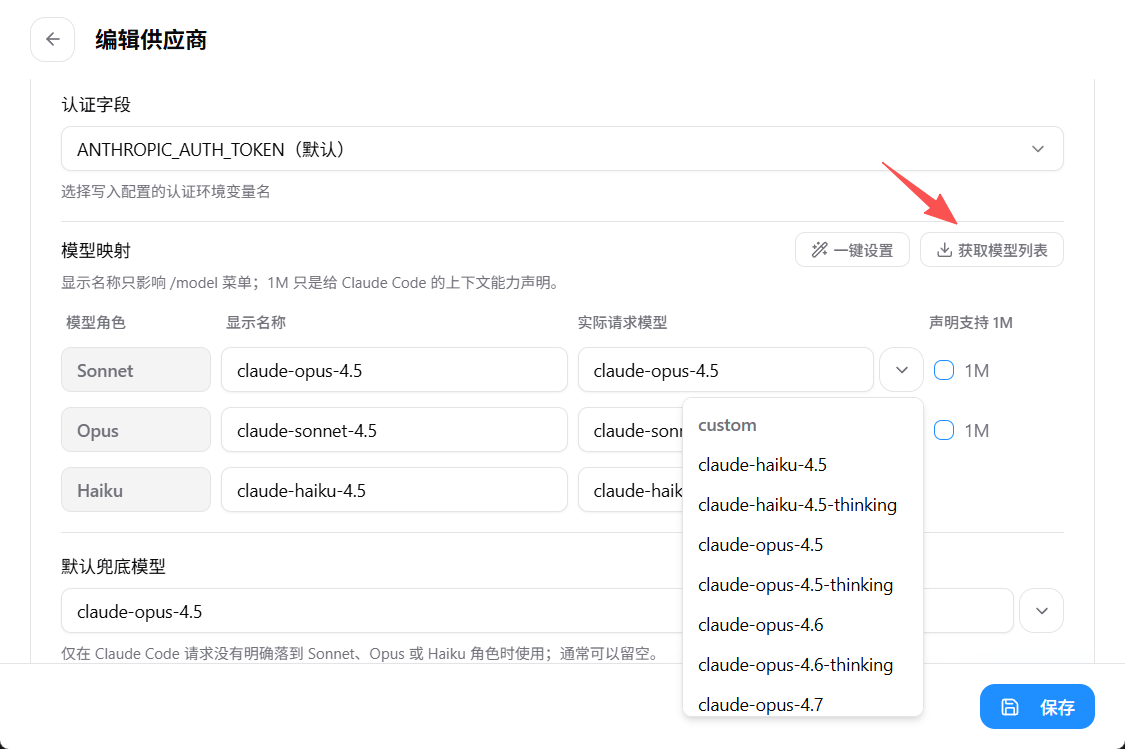
Task: Select claude-opus-4.7 from dropdown list
Action: pos(802,703)
